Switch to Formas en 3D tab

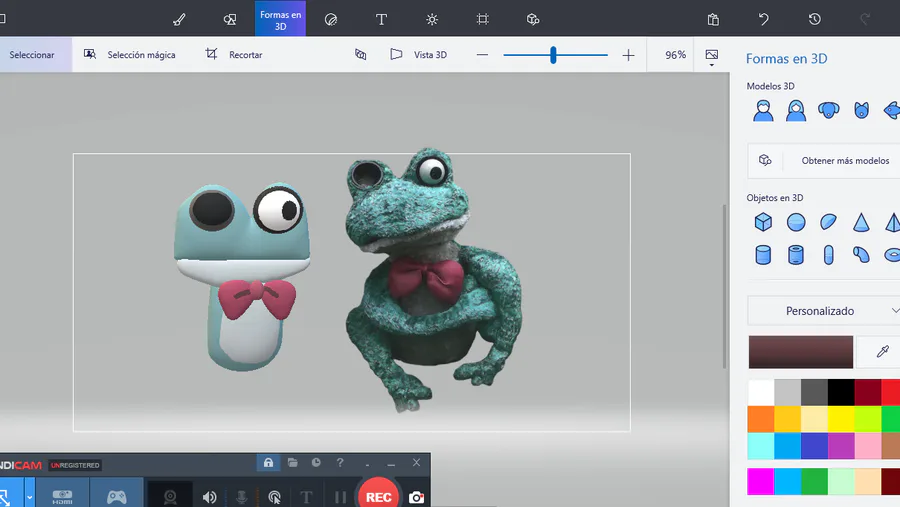coord(280,19)
